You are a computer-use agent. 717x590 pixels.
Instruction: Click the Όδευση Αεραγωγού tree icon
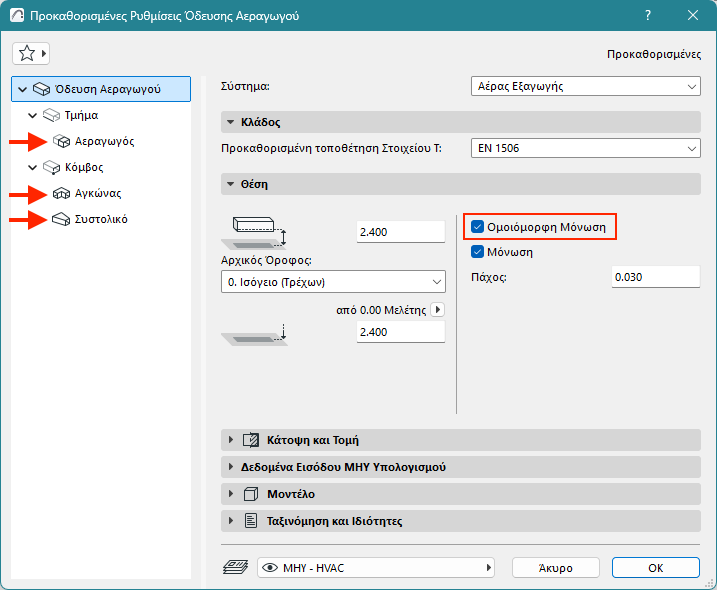(x=41, y=89)
